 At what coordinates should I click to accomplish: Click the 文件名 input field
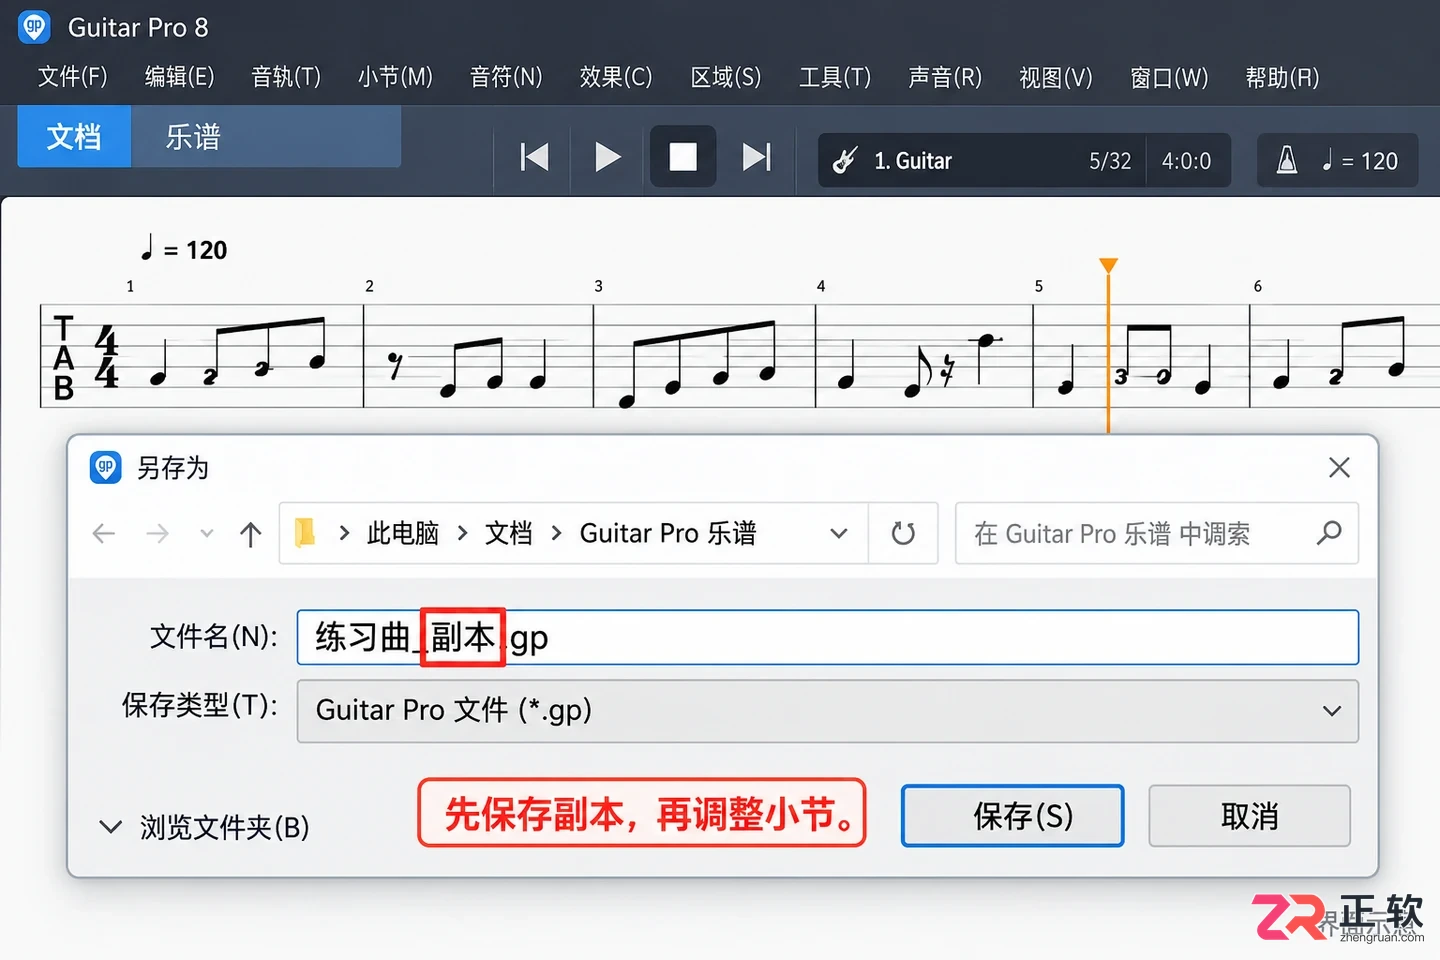click(x=828, y=637)
